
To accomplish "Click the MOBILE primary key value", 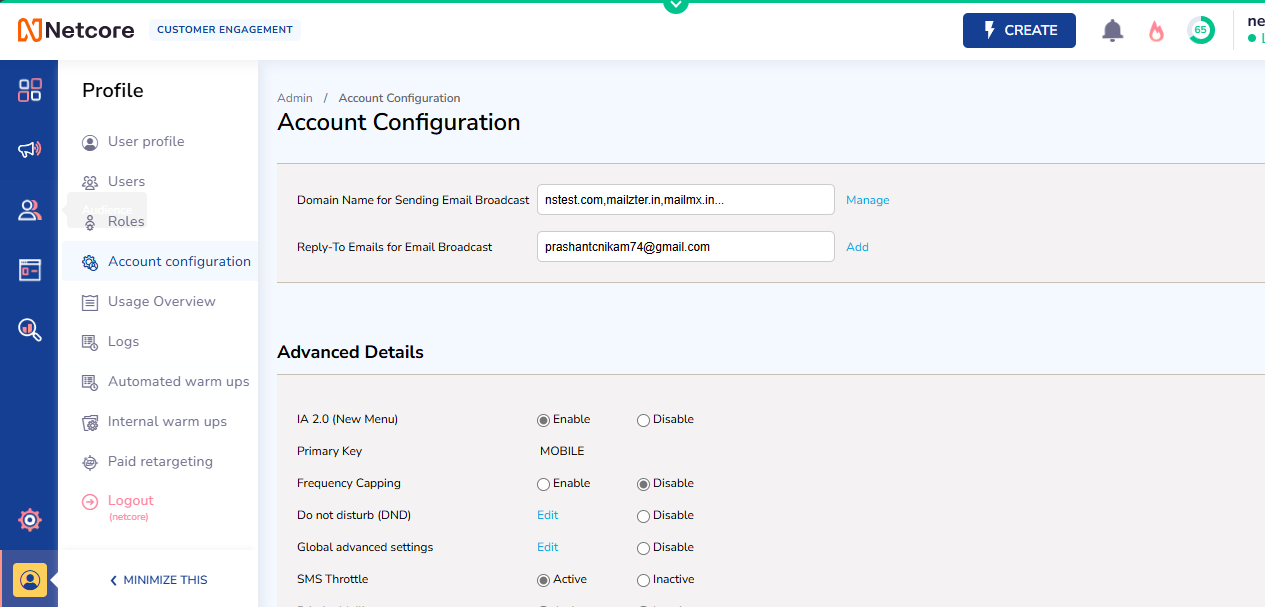I will (562, 451).
